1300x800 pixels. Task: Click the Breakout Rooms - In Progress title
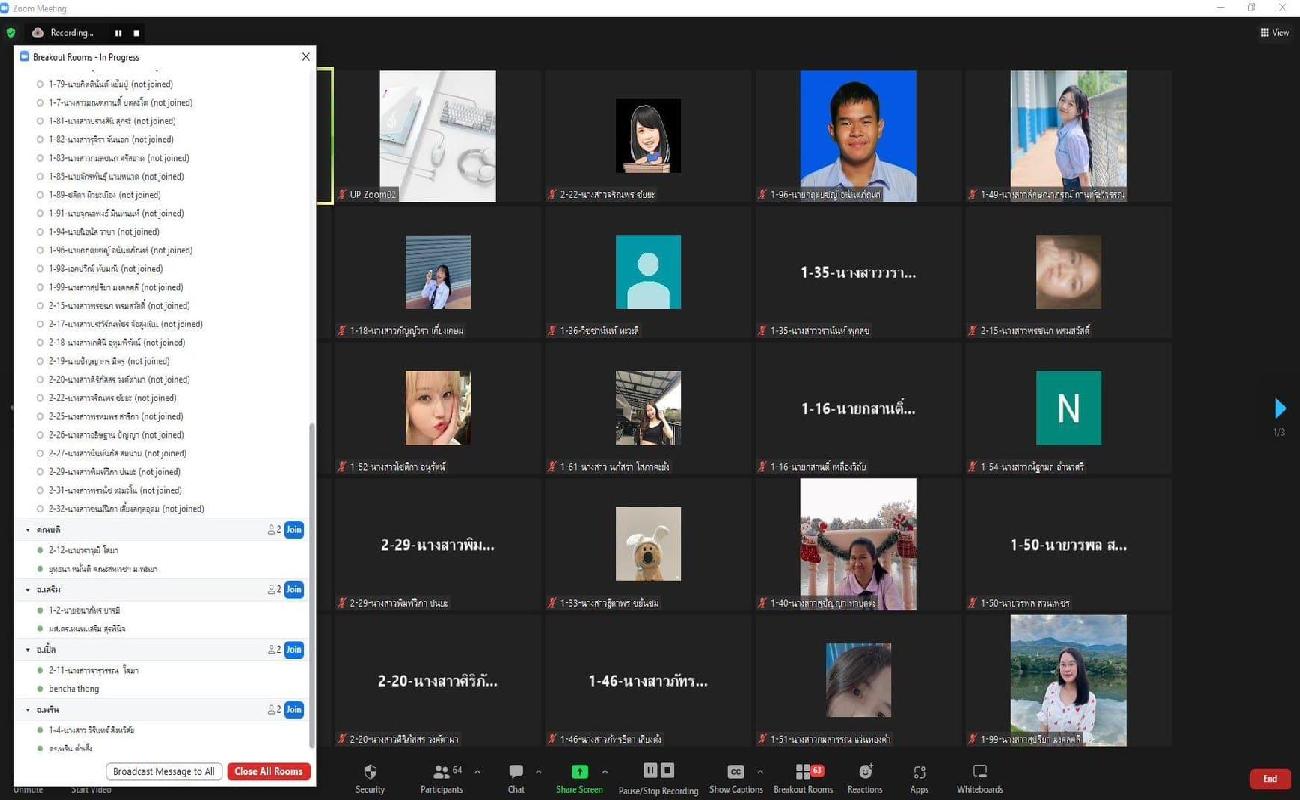86,57
